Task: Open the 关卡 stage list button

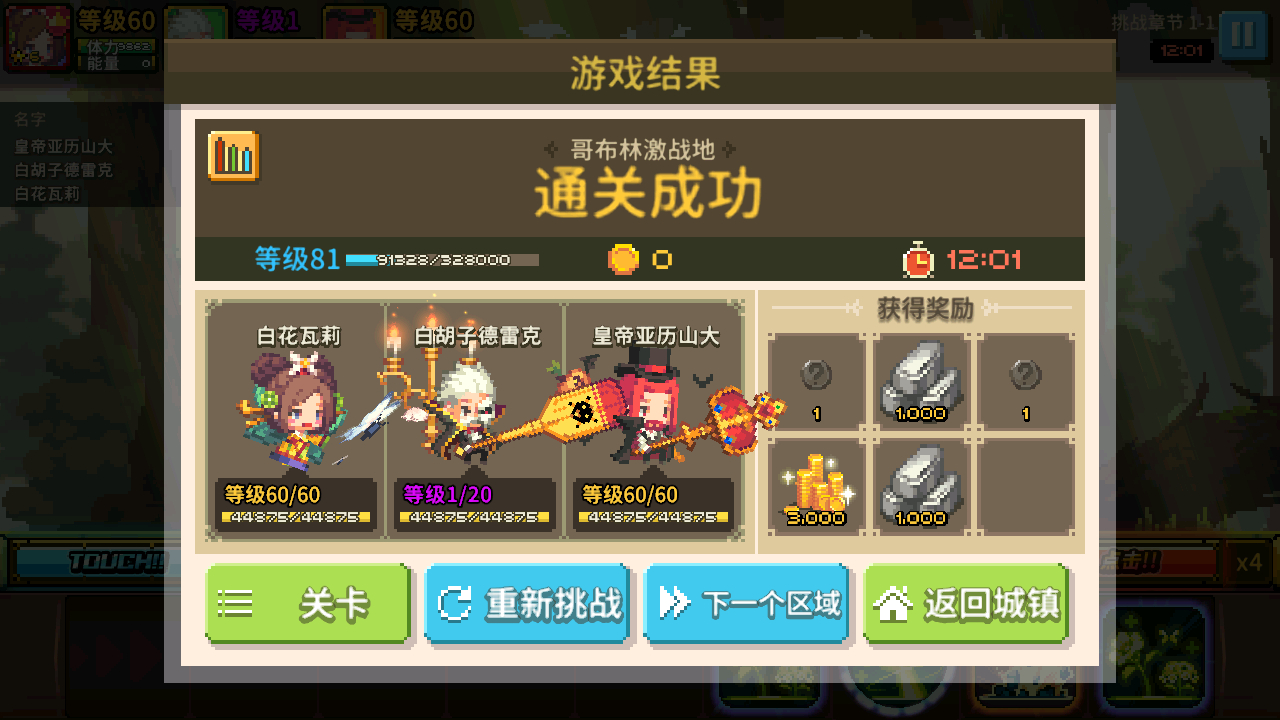Action: [309, 603]
